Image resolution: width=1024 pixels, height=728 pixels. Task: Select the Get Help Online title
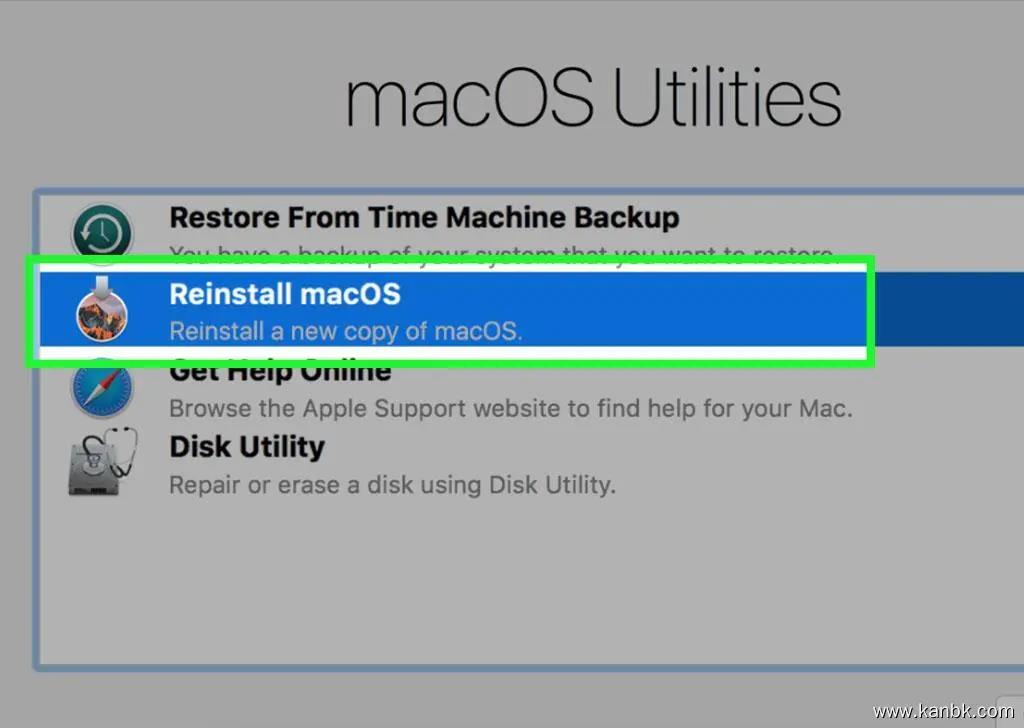click(x=280, y=374)
